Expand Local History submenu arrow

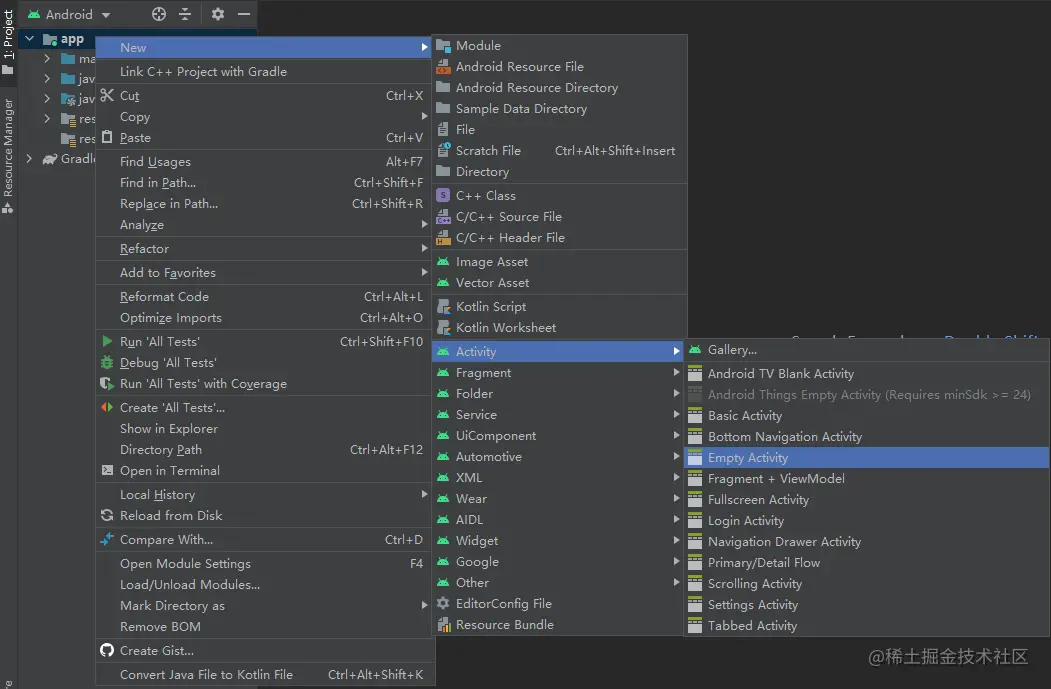click(424, 494)
